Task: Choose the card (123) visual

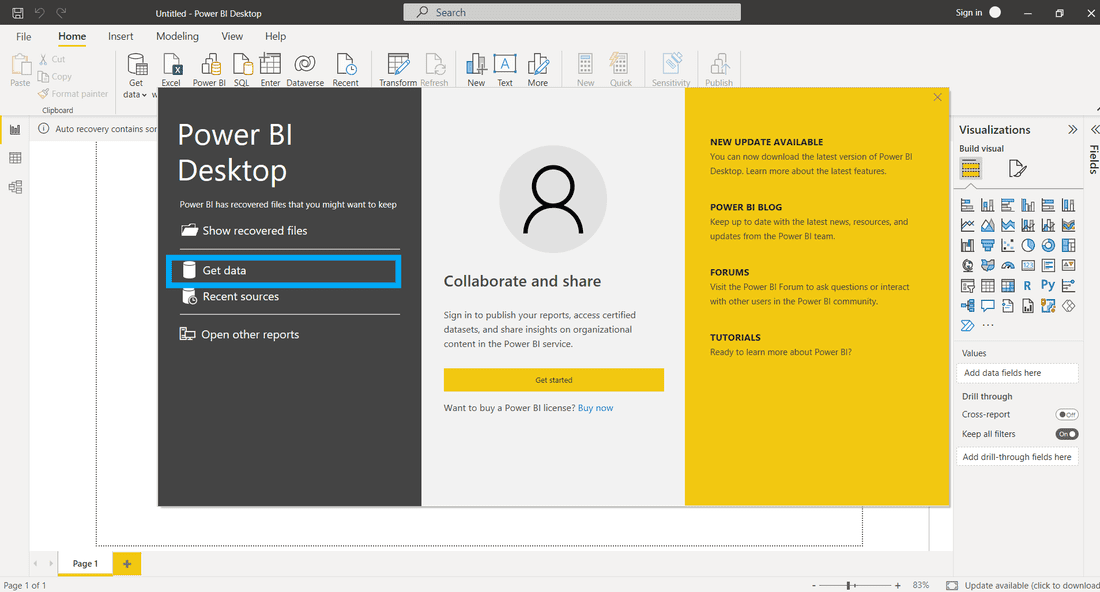Action: 1028,265
